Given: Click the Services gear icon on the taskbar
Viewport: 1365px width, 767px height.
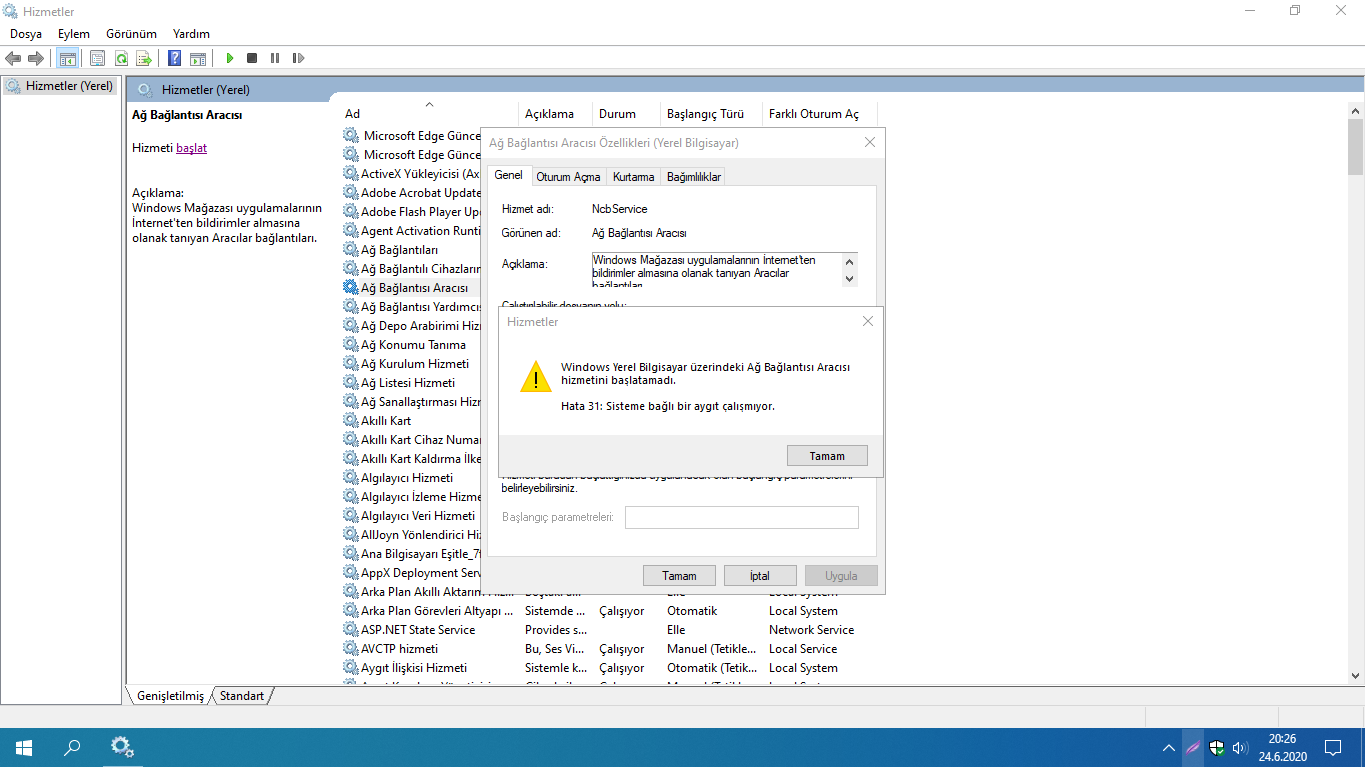Looking at the screenshot, I should tap(122, 747).
